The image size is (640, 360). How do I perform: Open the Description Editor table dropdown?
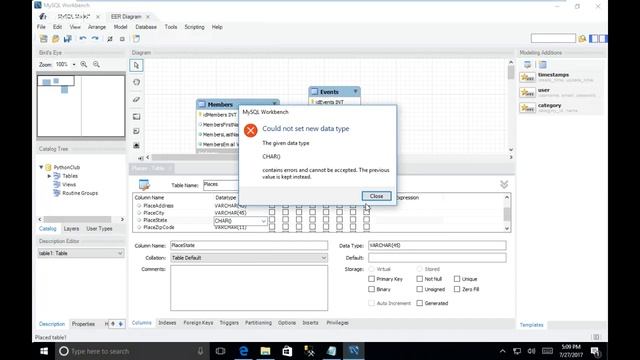120,253
